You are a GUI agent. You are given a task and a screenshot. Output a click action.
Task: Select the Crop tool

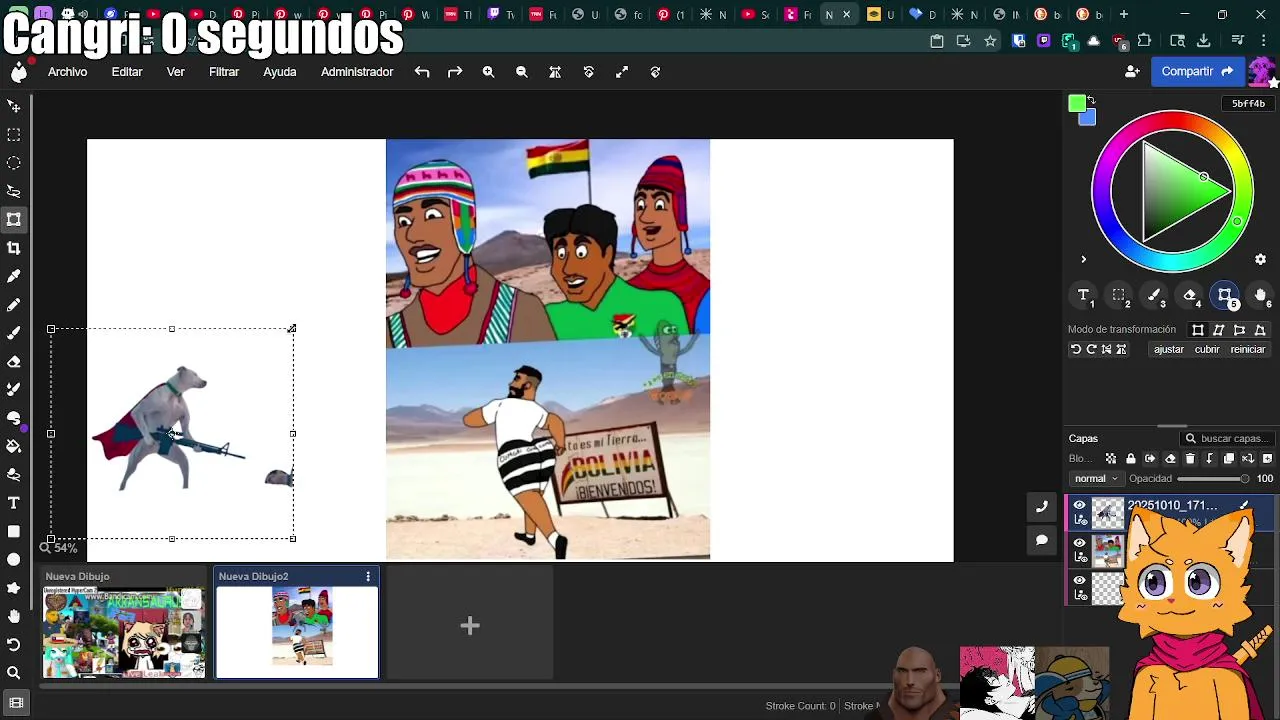(x=14, y=247)
